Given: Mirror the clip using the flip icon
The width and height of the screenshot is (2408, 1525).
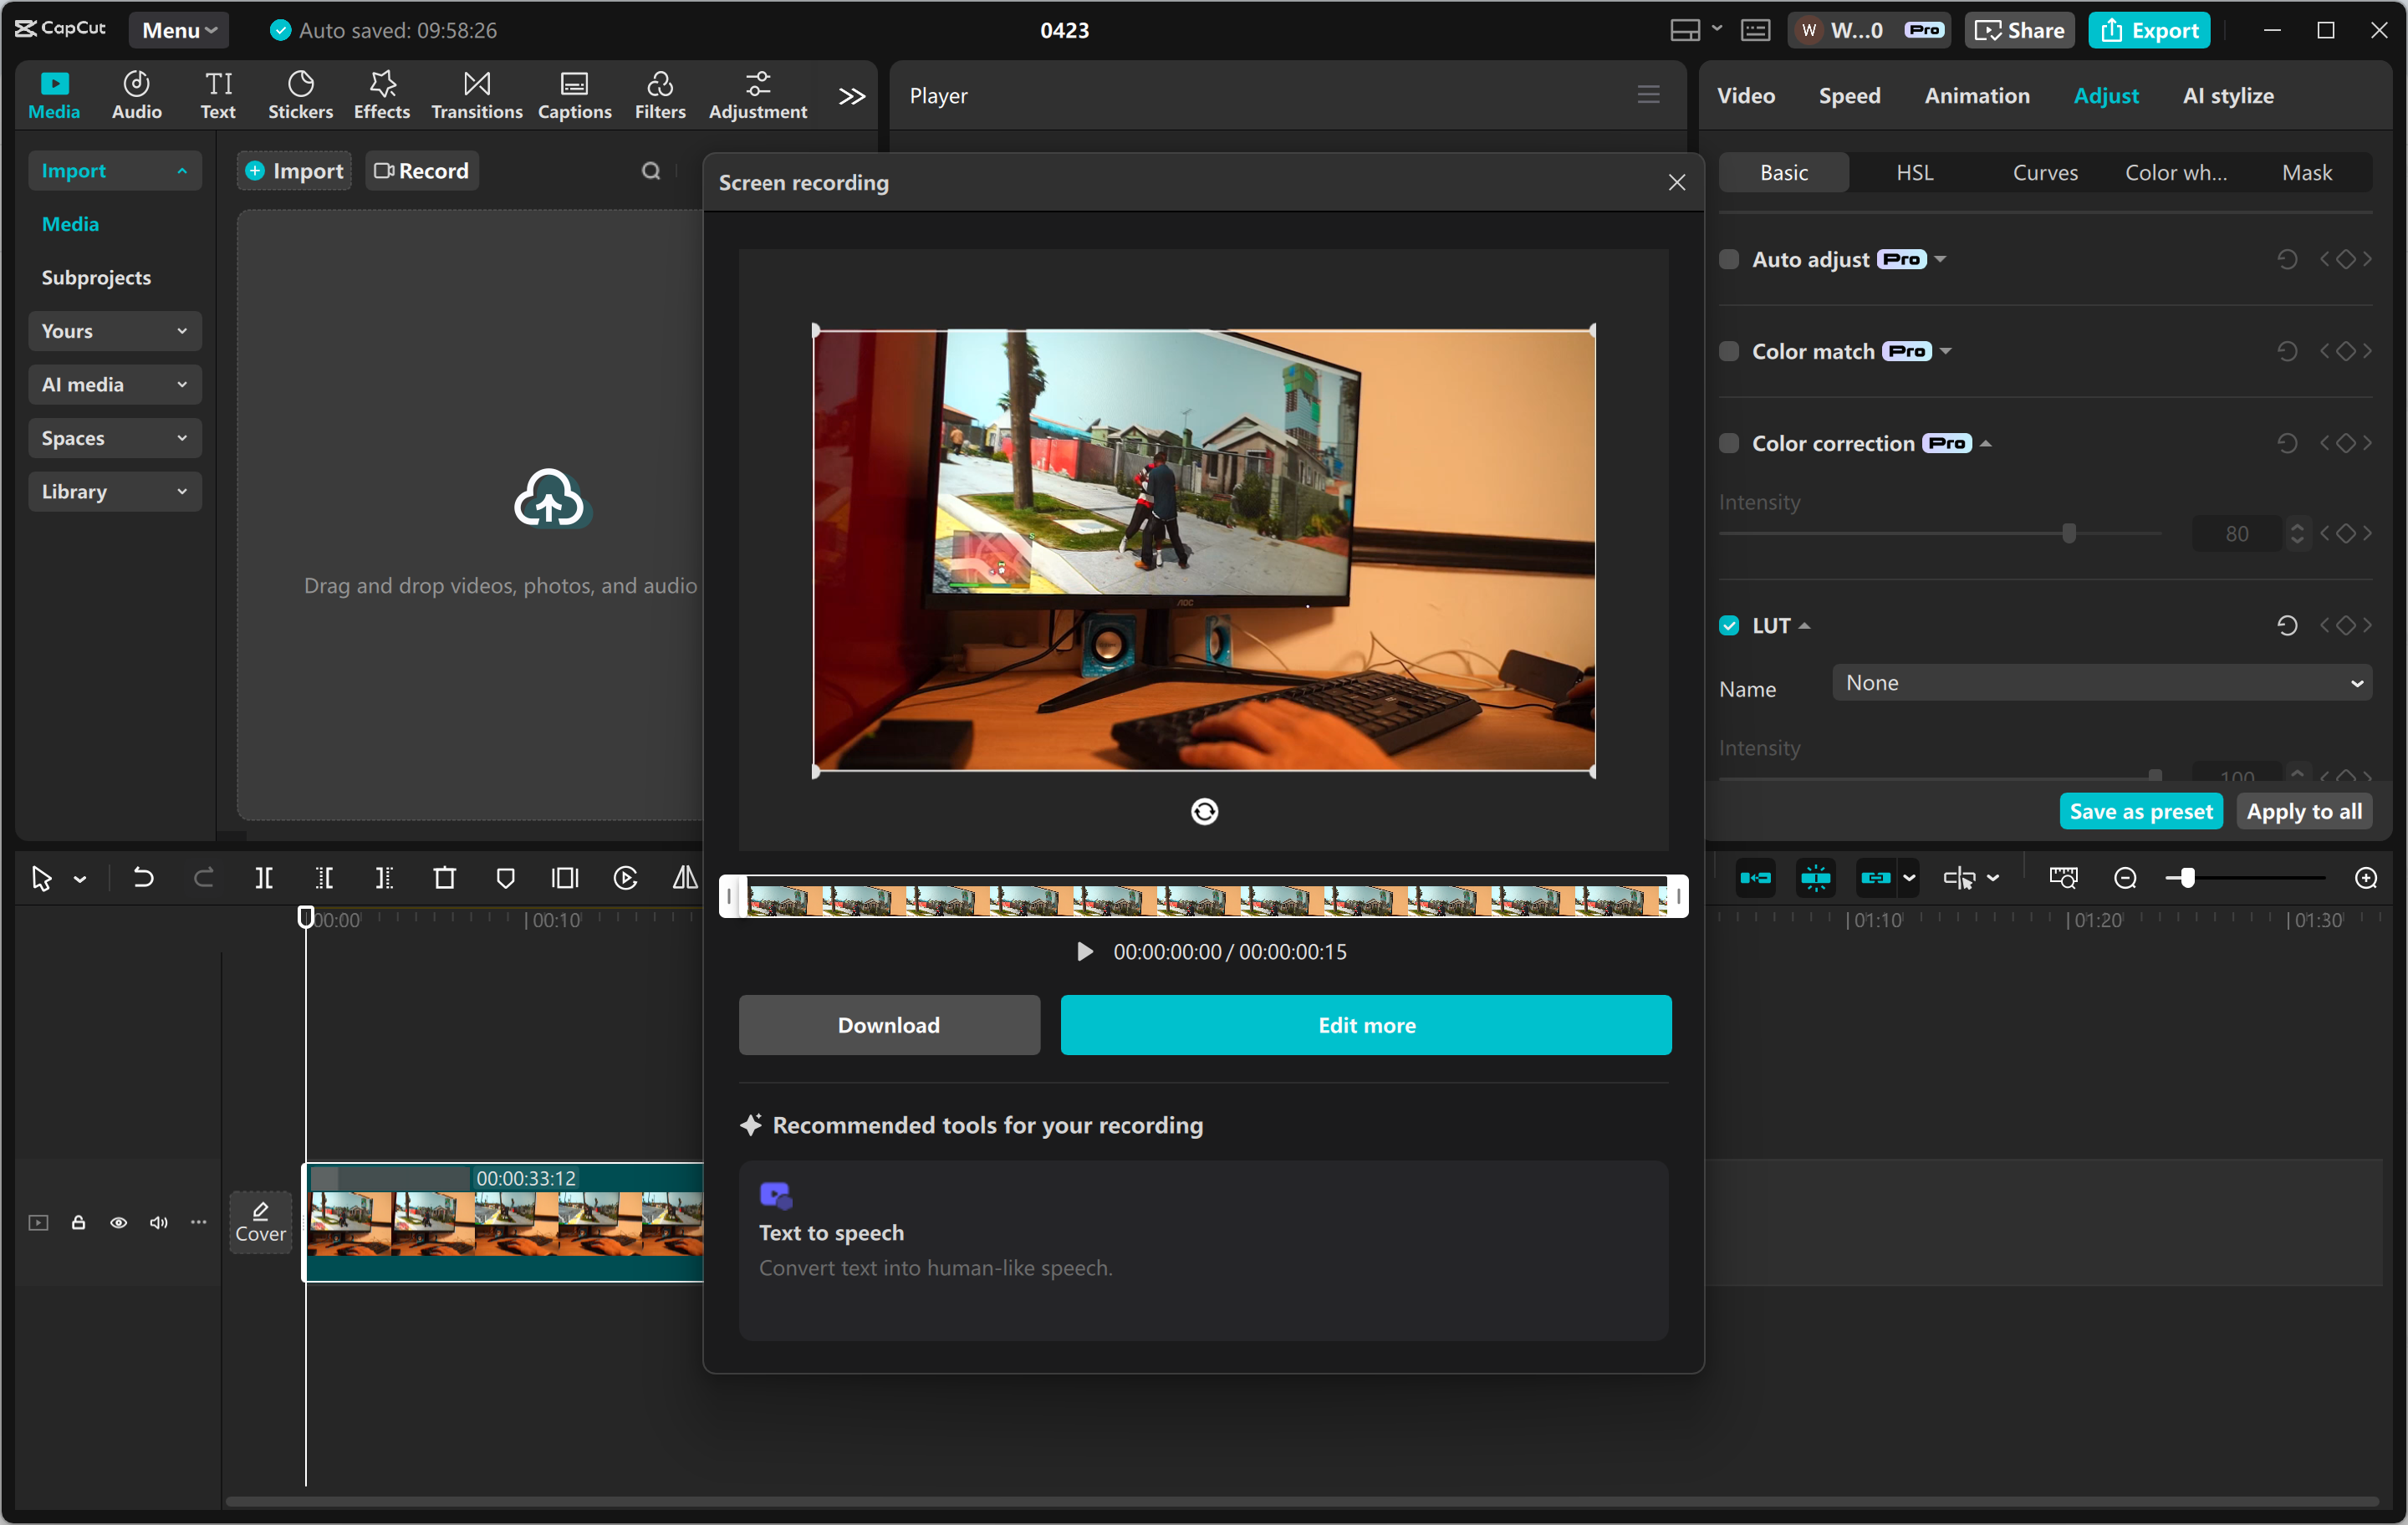Looking at the screenshot, I should (685, 878).
